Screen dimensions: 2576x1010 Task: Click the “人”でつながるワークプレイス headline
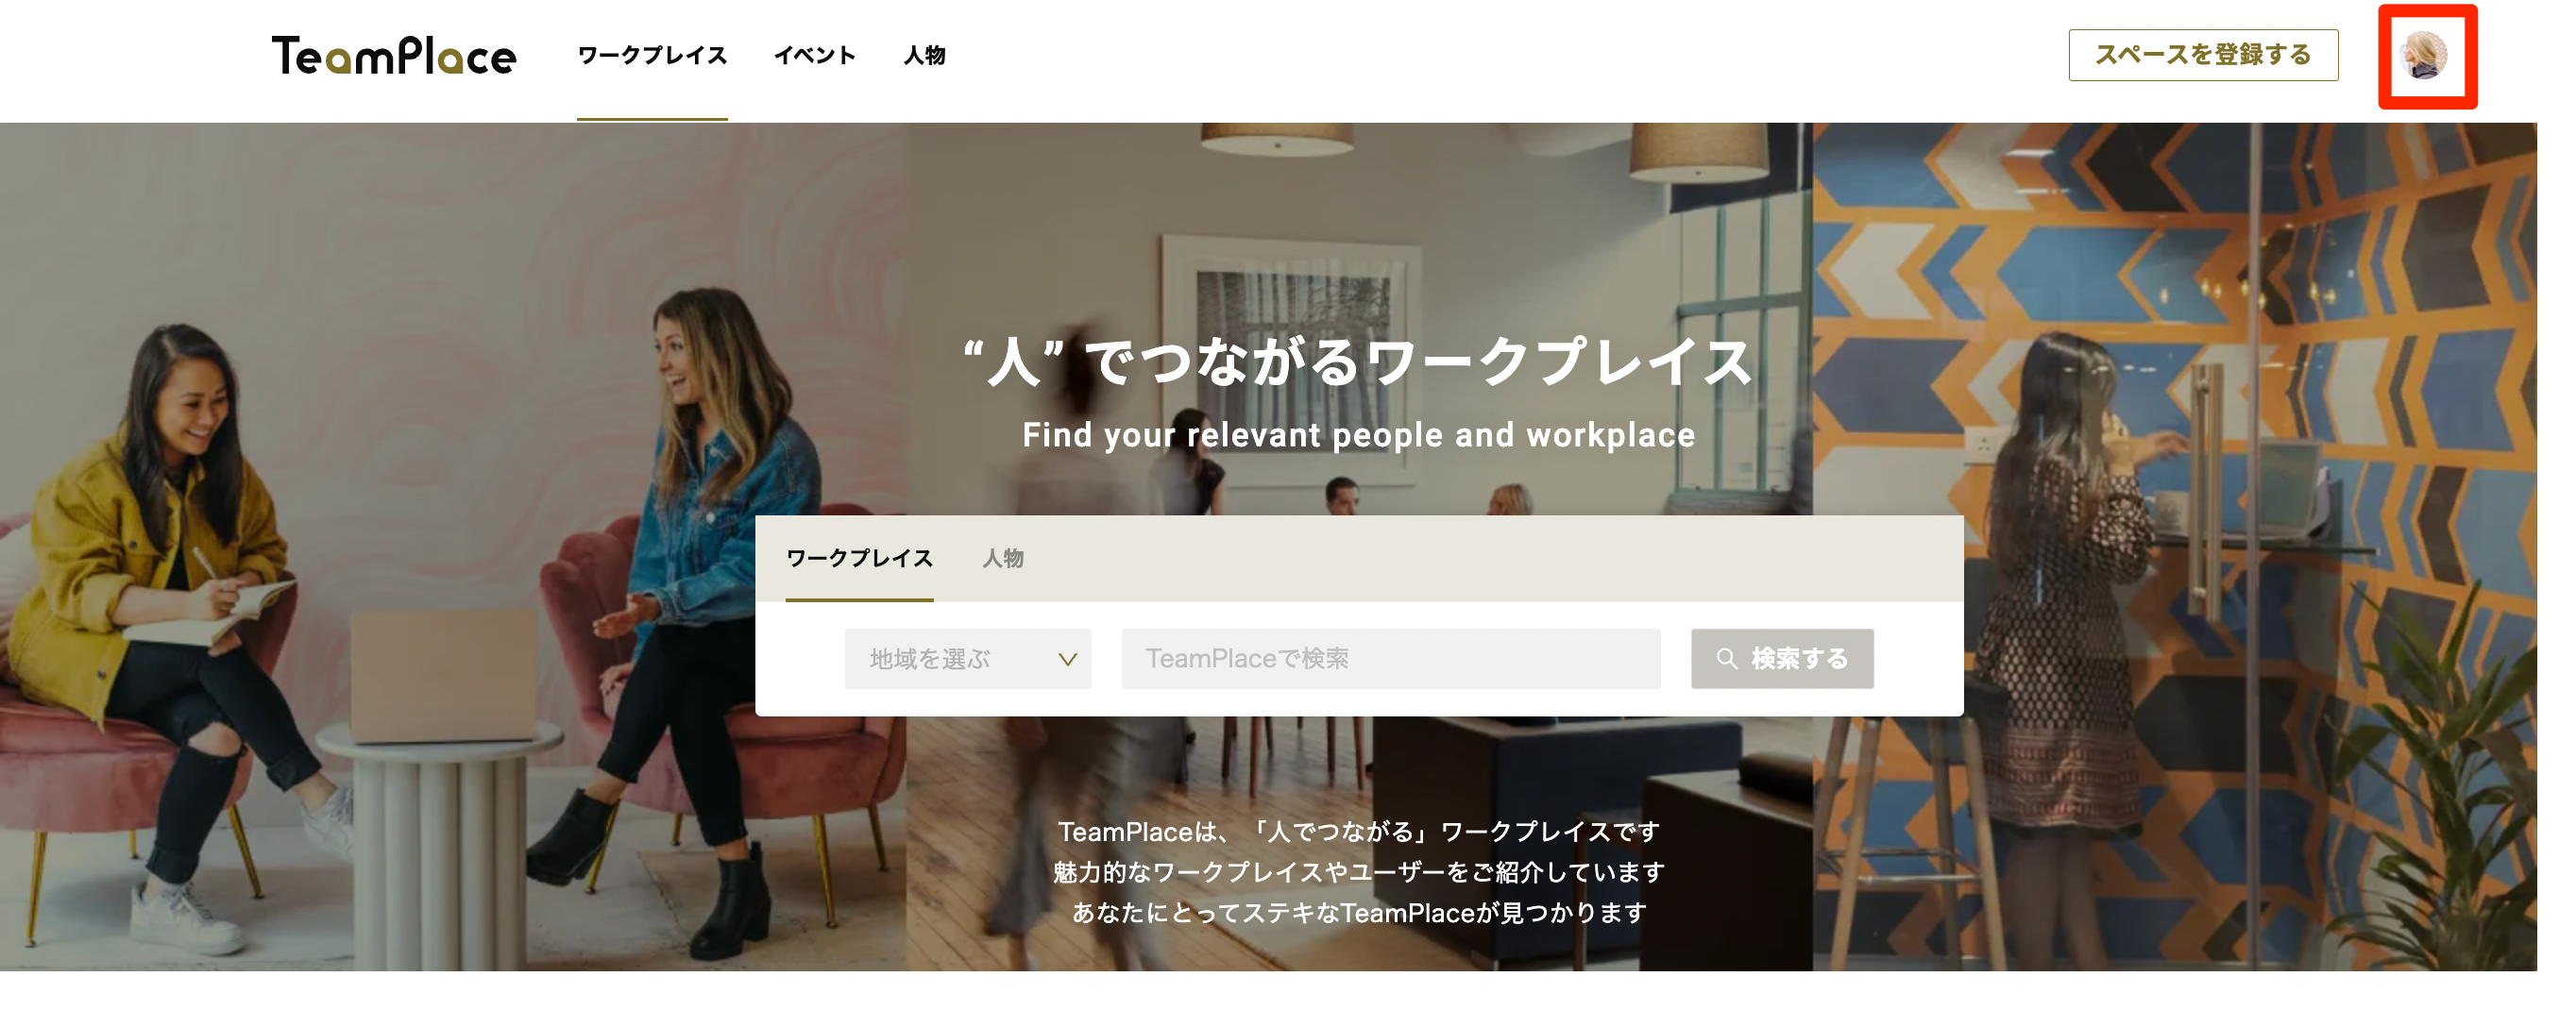[x=1358, y=361]
